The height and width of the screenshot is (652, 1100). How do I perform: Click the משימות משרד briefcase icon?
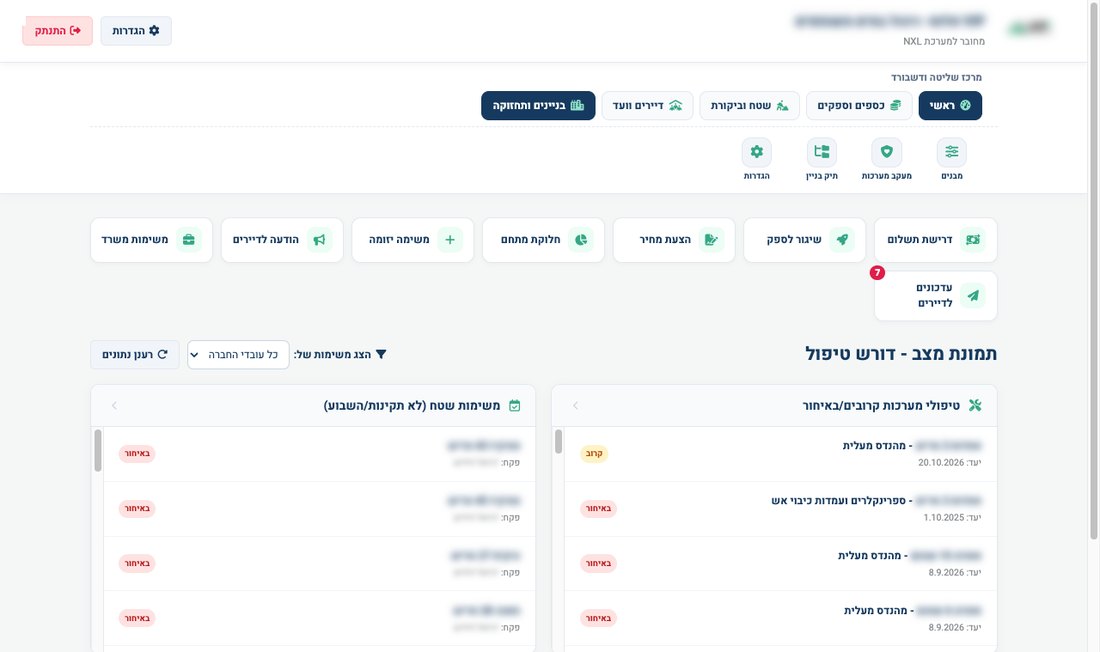[x=189, y=239]
